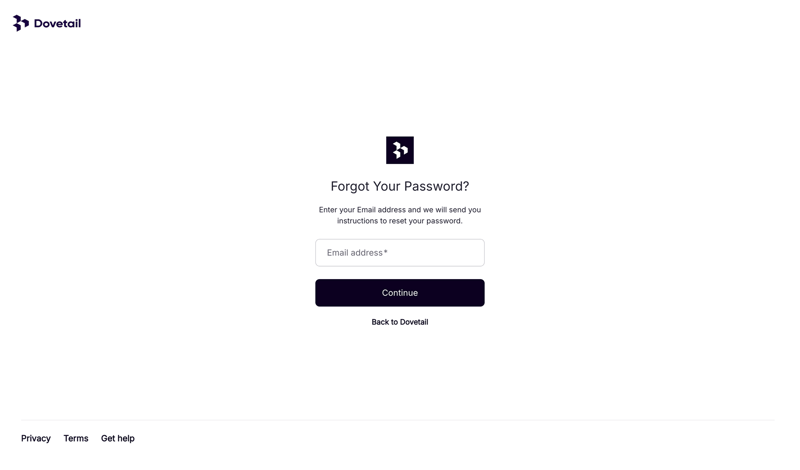
Task: Click the white bird symbol inside square logo
Action: pyautogui.click(x=399, y=150)
